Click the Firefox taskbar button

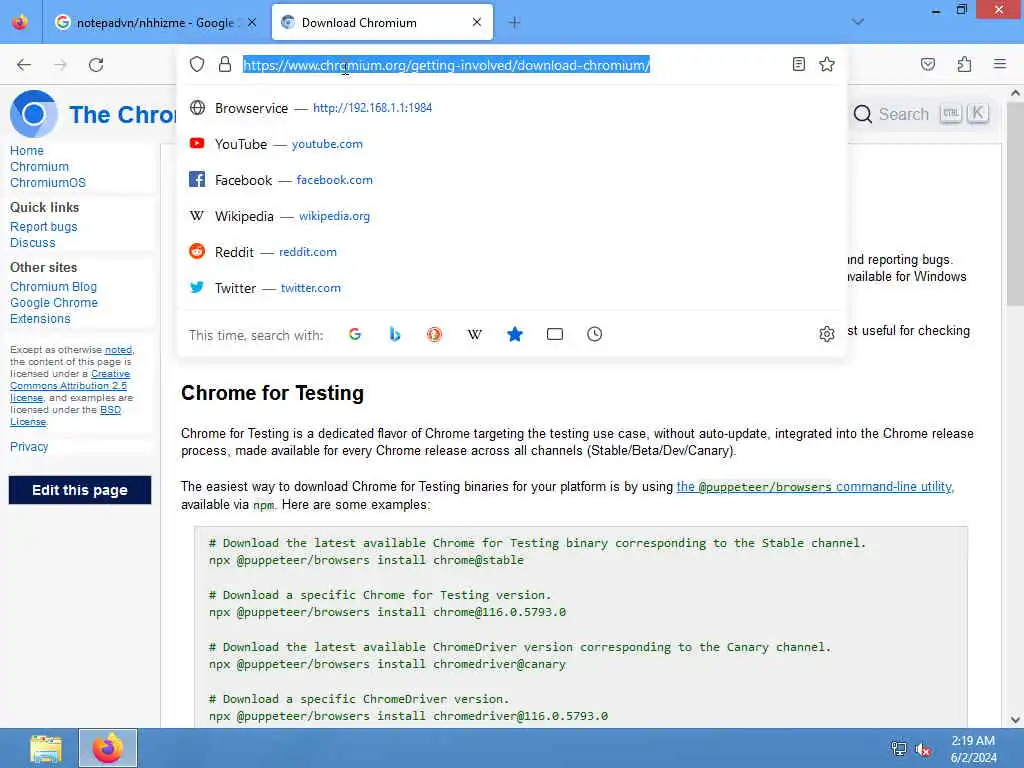pyautogui.click(x=108, y=748)
